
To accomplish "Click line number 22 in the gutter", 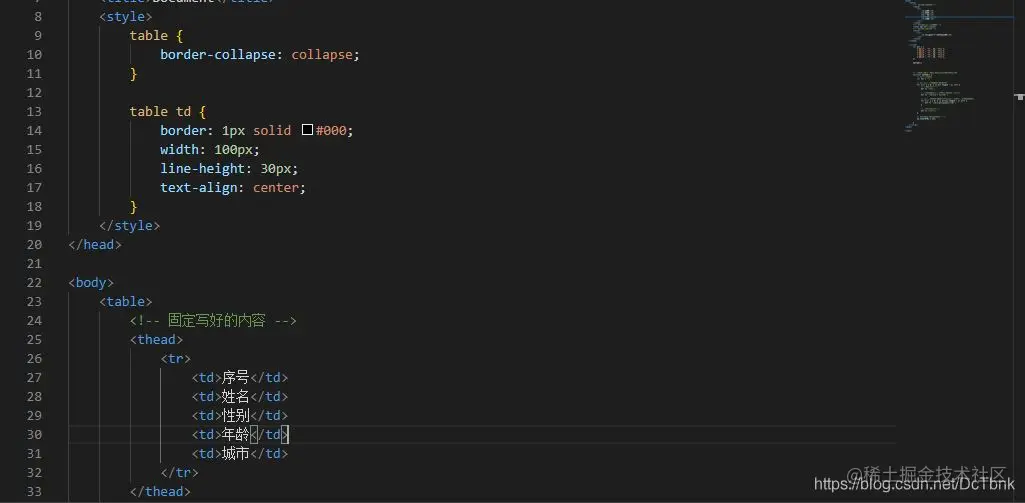I will point(34,283).
